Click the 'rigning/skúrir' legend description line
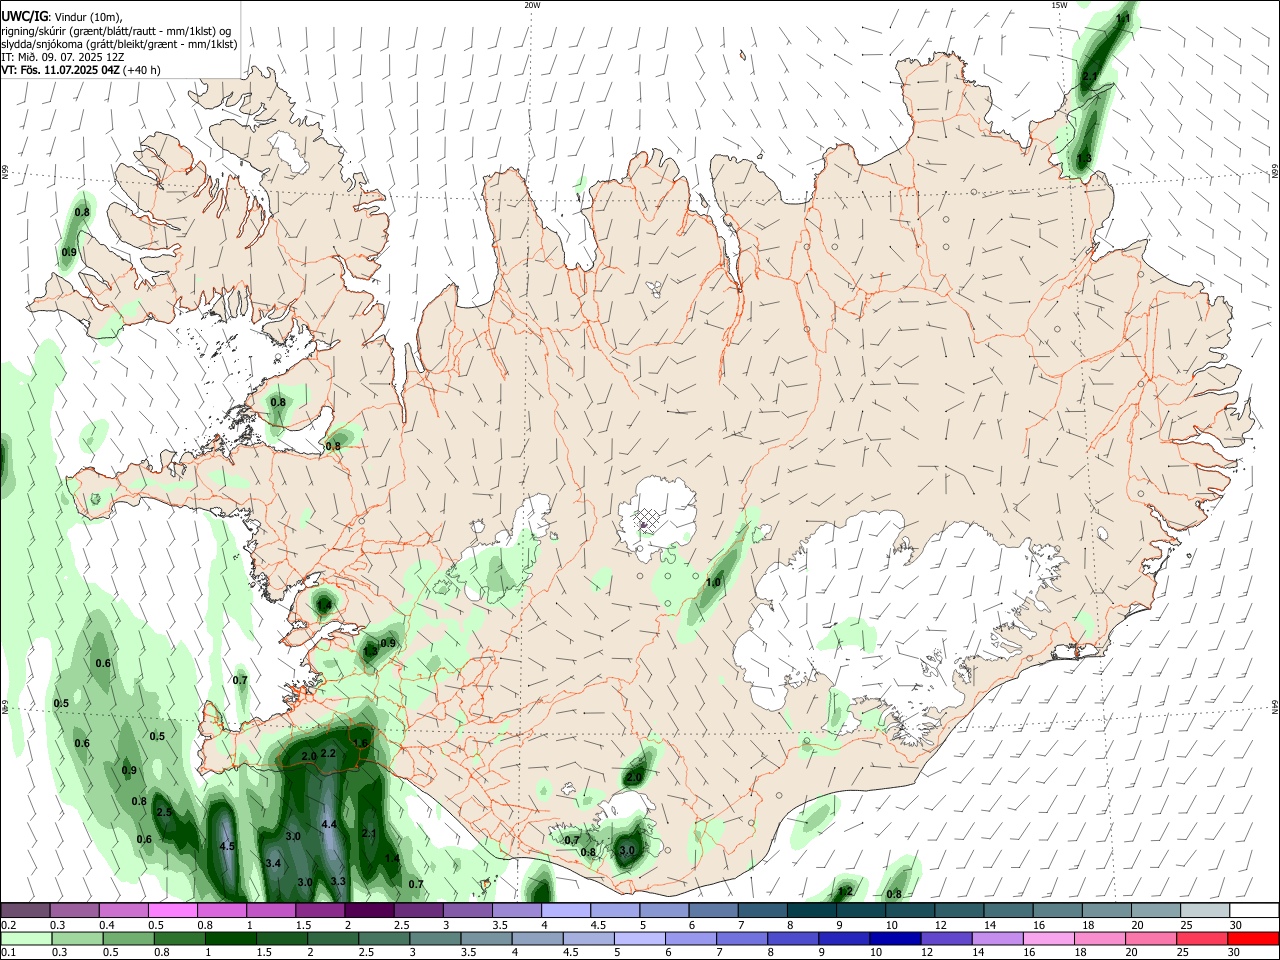 [116, 31]
